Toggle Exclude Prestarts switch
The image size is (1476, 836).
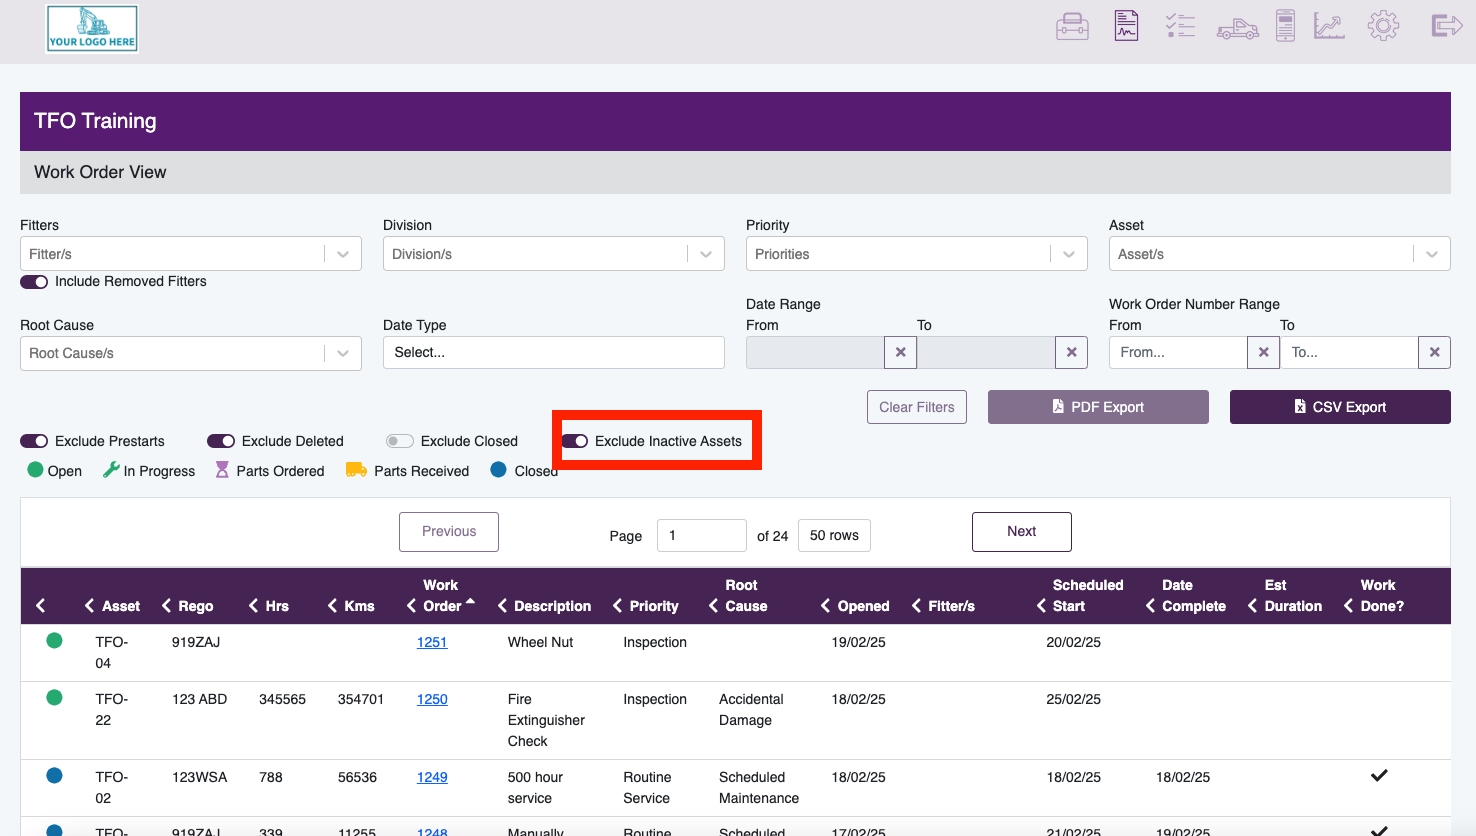point(34,441)
